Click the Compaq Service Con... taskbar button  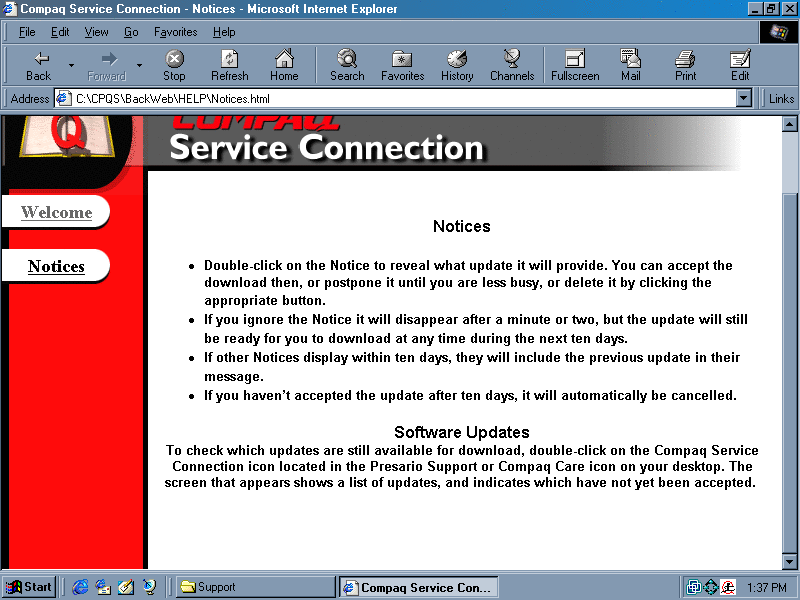[x=418, y=587]
